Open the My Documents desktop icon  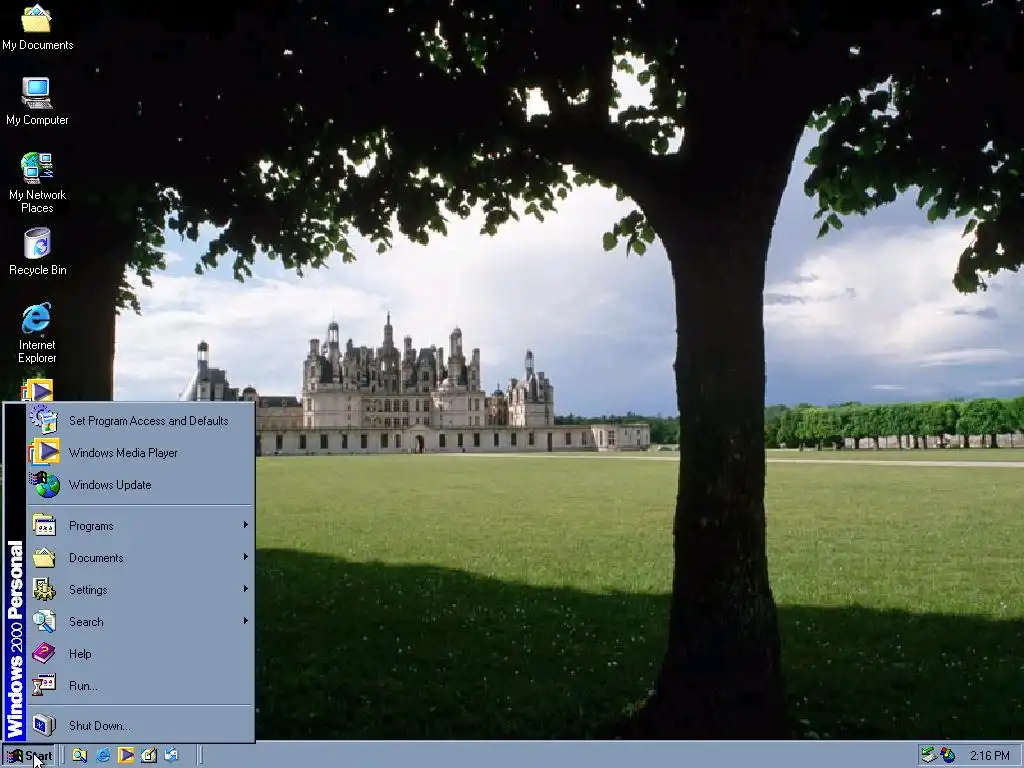37,27
